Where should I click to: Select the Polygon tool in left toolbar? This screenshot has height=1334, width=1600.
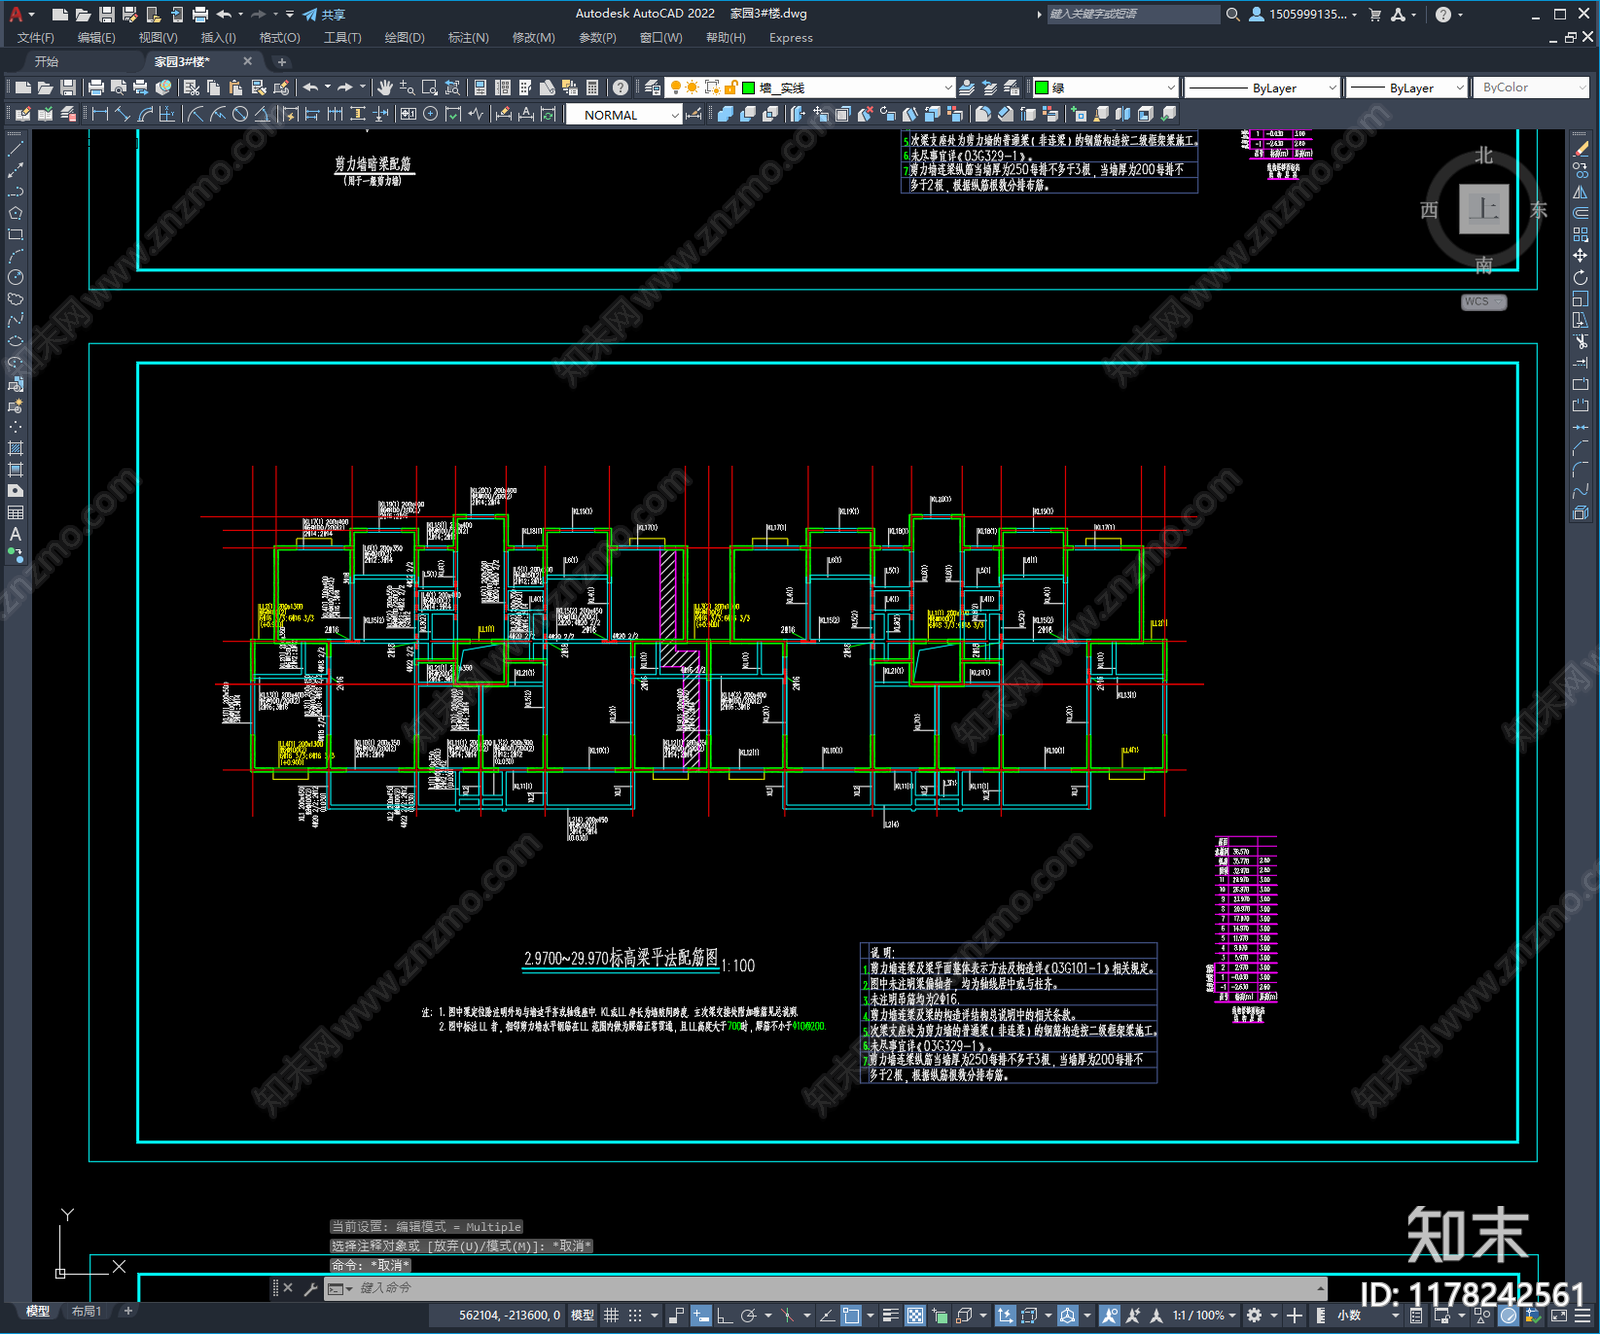(15, 213)
